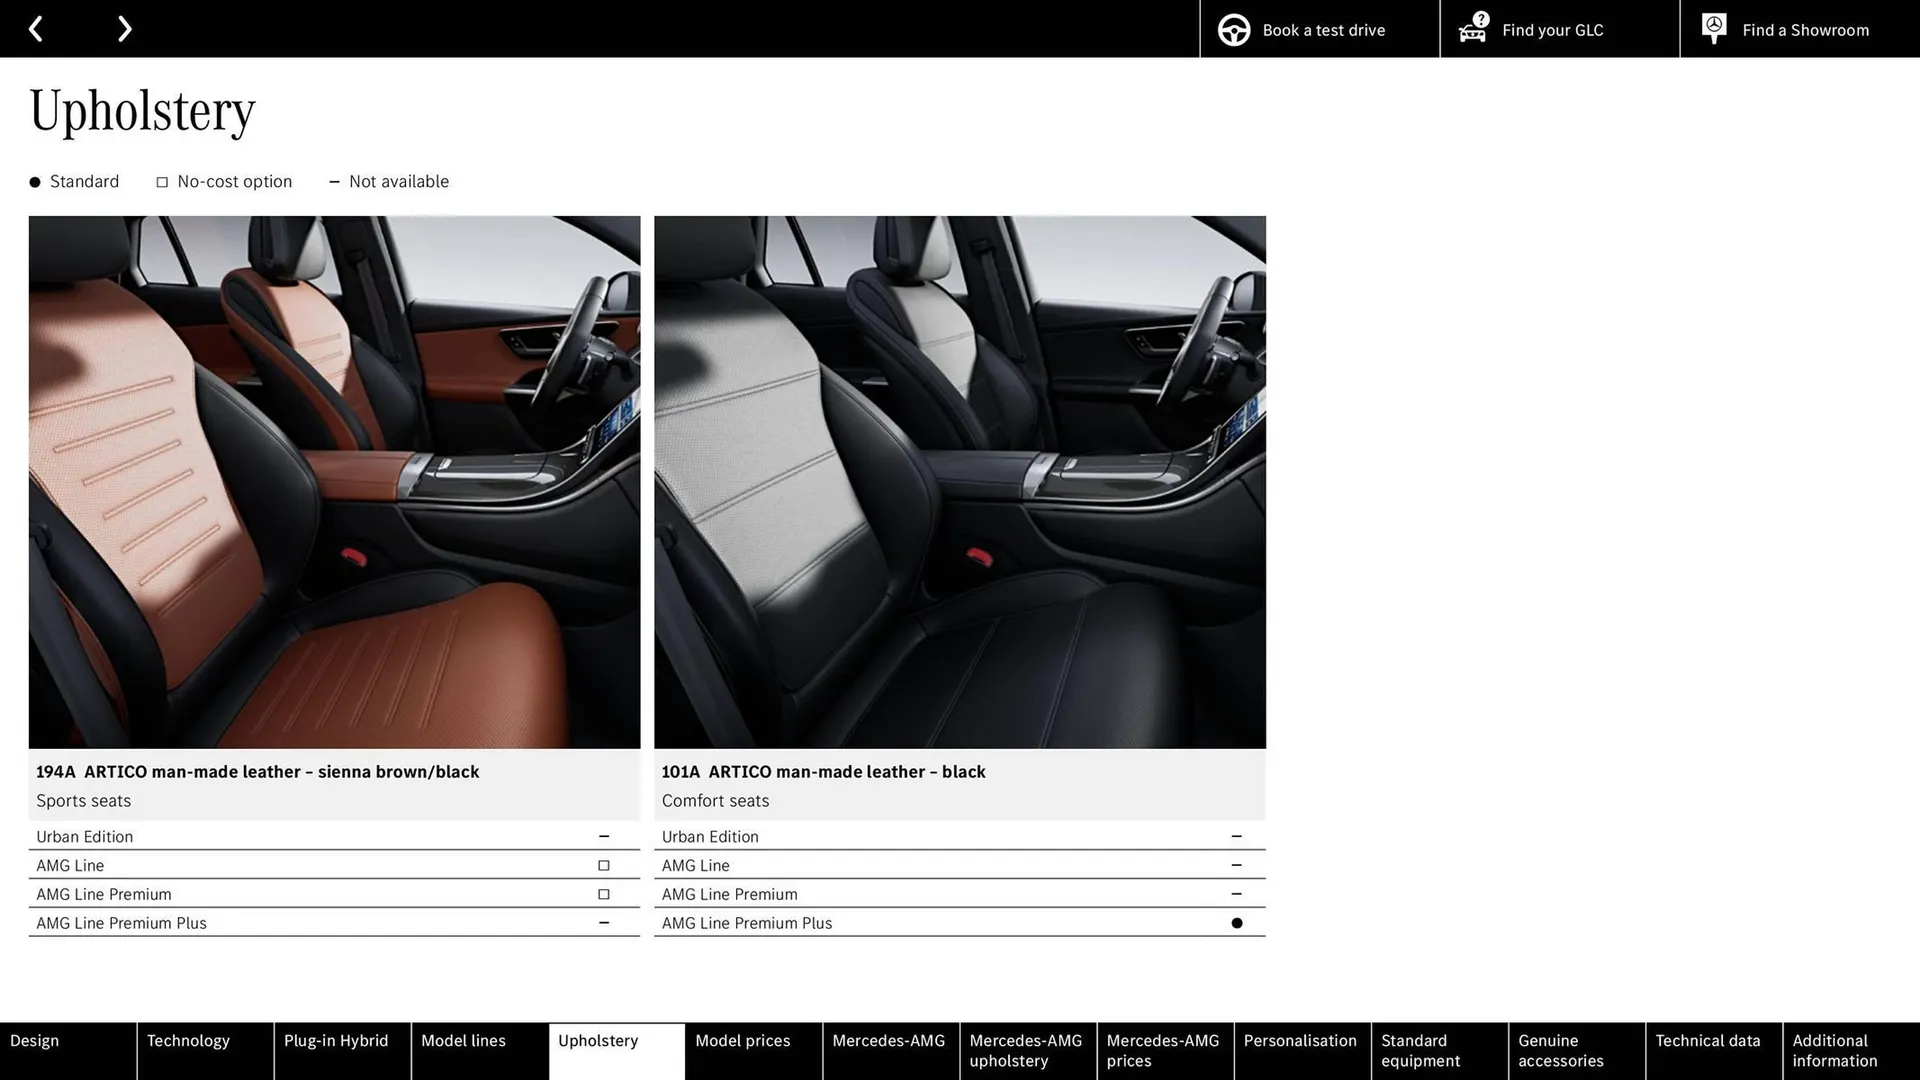1920x1080 pixels.
Task: Click the sienna brown/black seat photo
Action: 334,481
